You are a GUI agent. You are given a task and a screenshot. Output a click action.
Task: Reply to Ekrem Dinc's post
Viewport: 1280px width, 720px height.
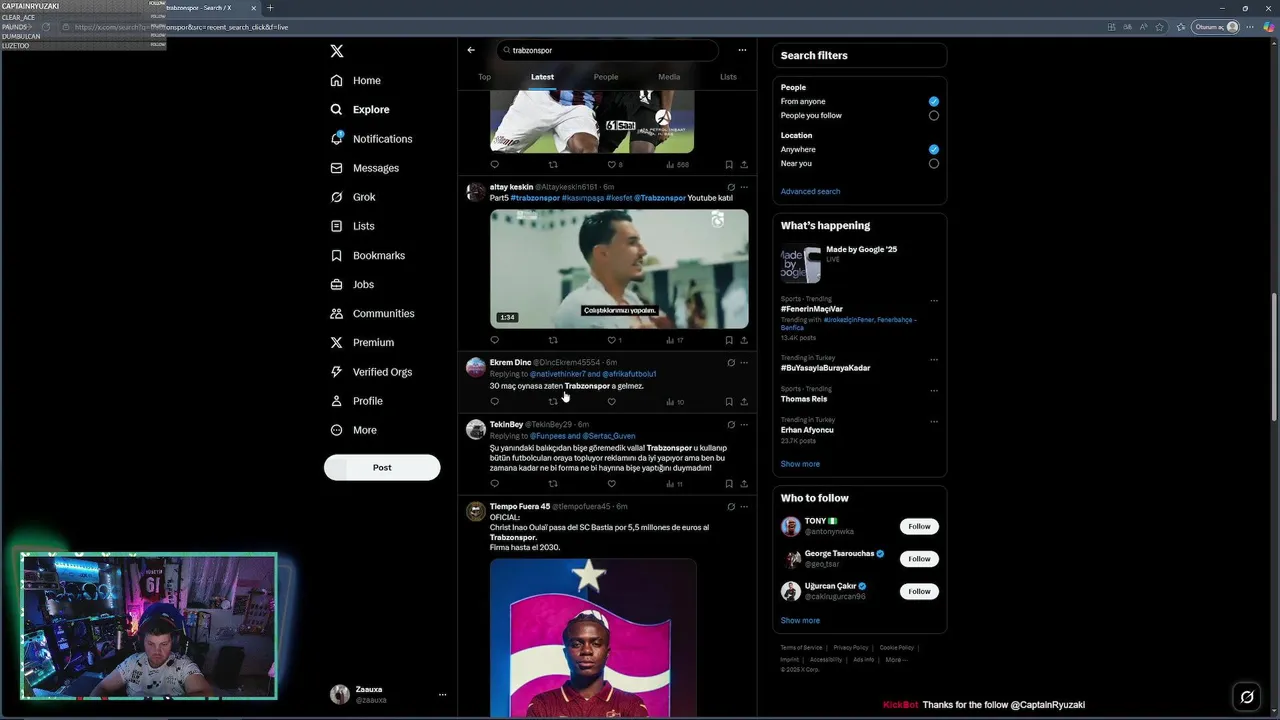pyautogui.click(x=494, y=401)
